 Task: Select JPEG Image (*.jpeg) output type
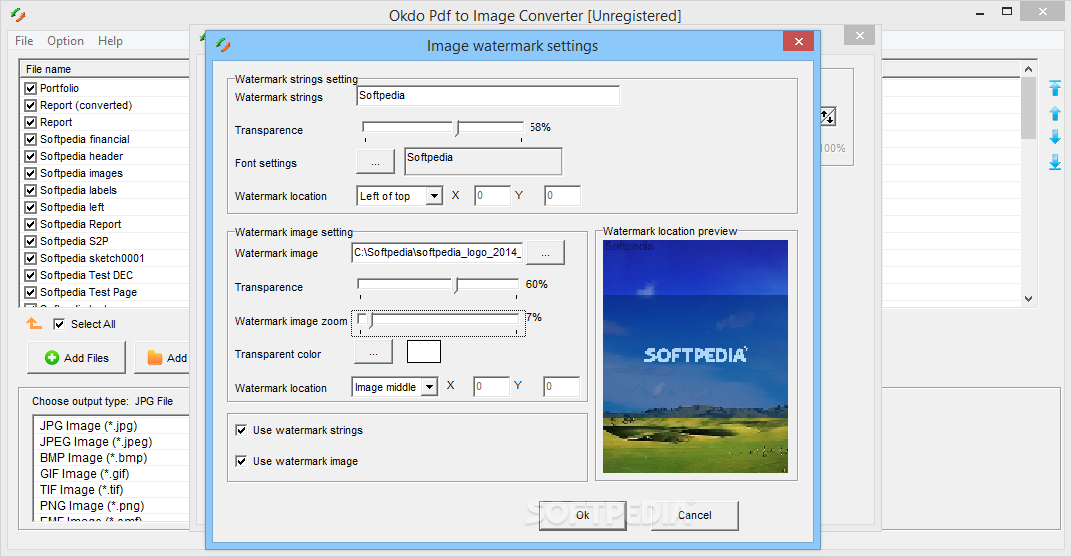click(x=96, y=441)
